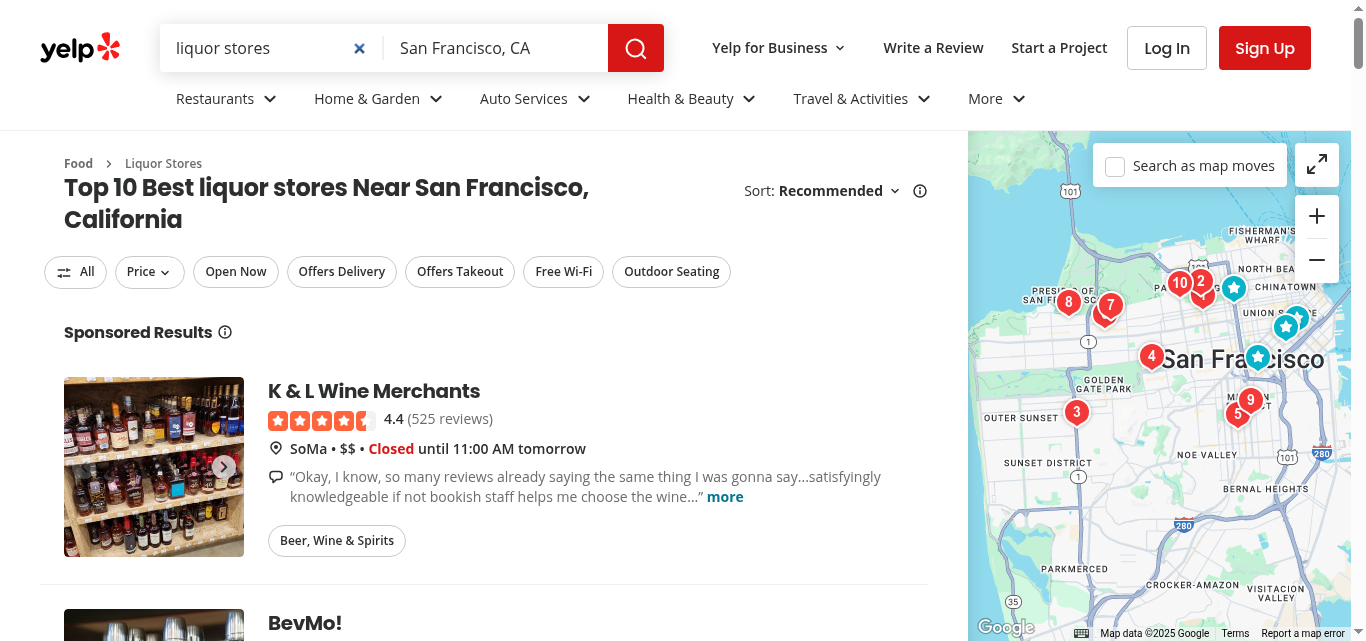Expand the Travel & Activities menu
This screenshot has width=1366, height=641.
(862, 99)
